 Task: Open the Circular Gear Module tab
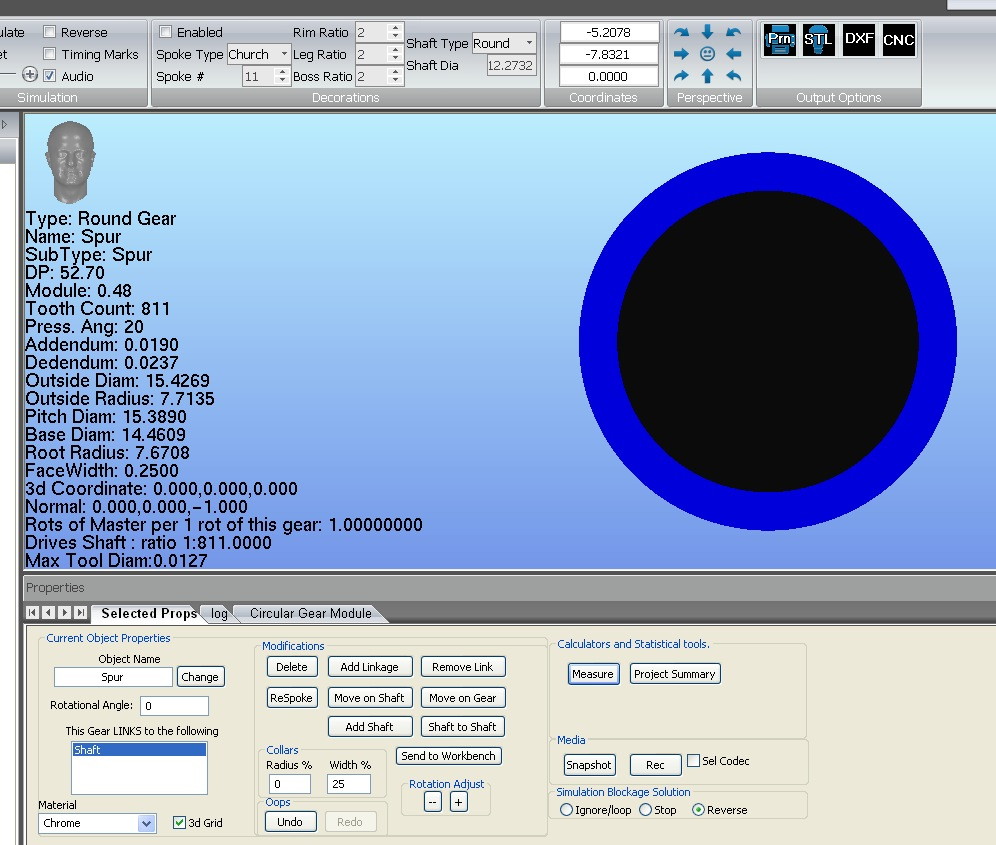click(x=310, y=614)
